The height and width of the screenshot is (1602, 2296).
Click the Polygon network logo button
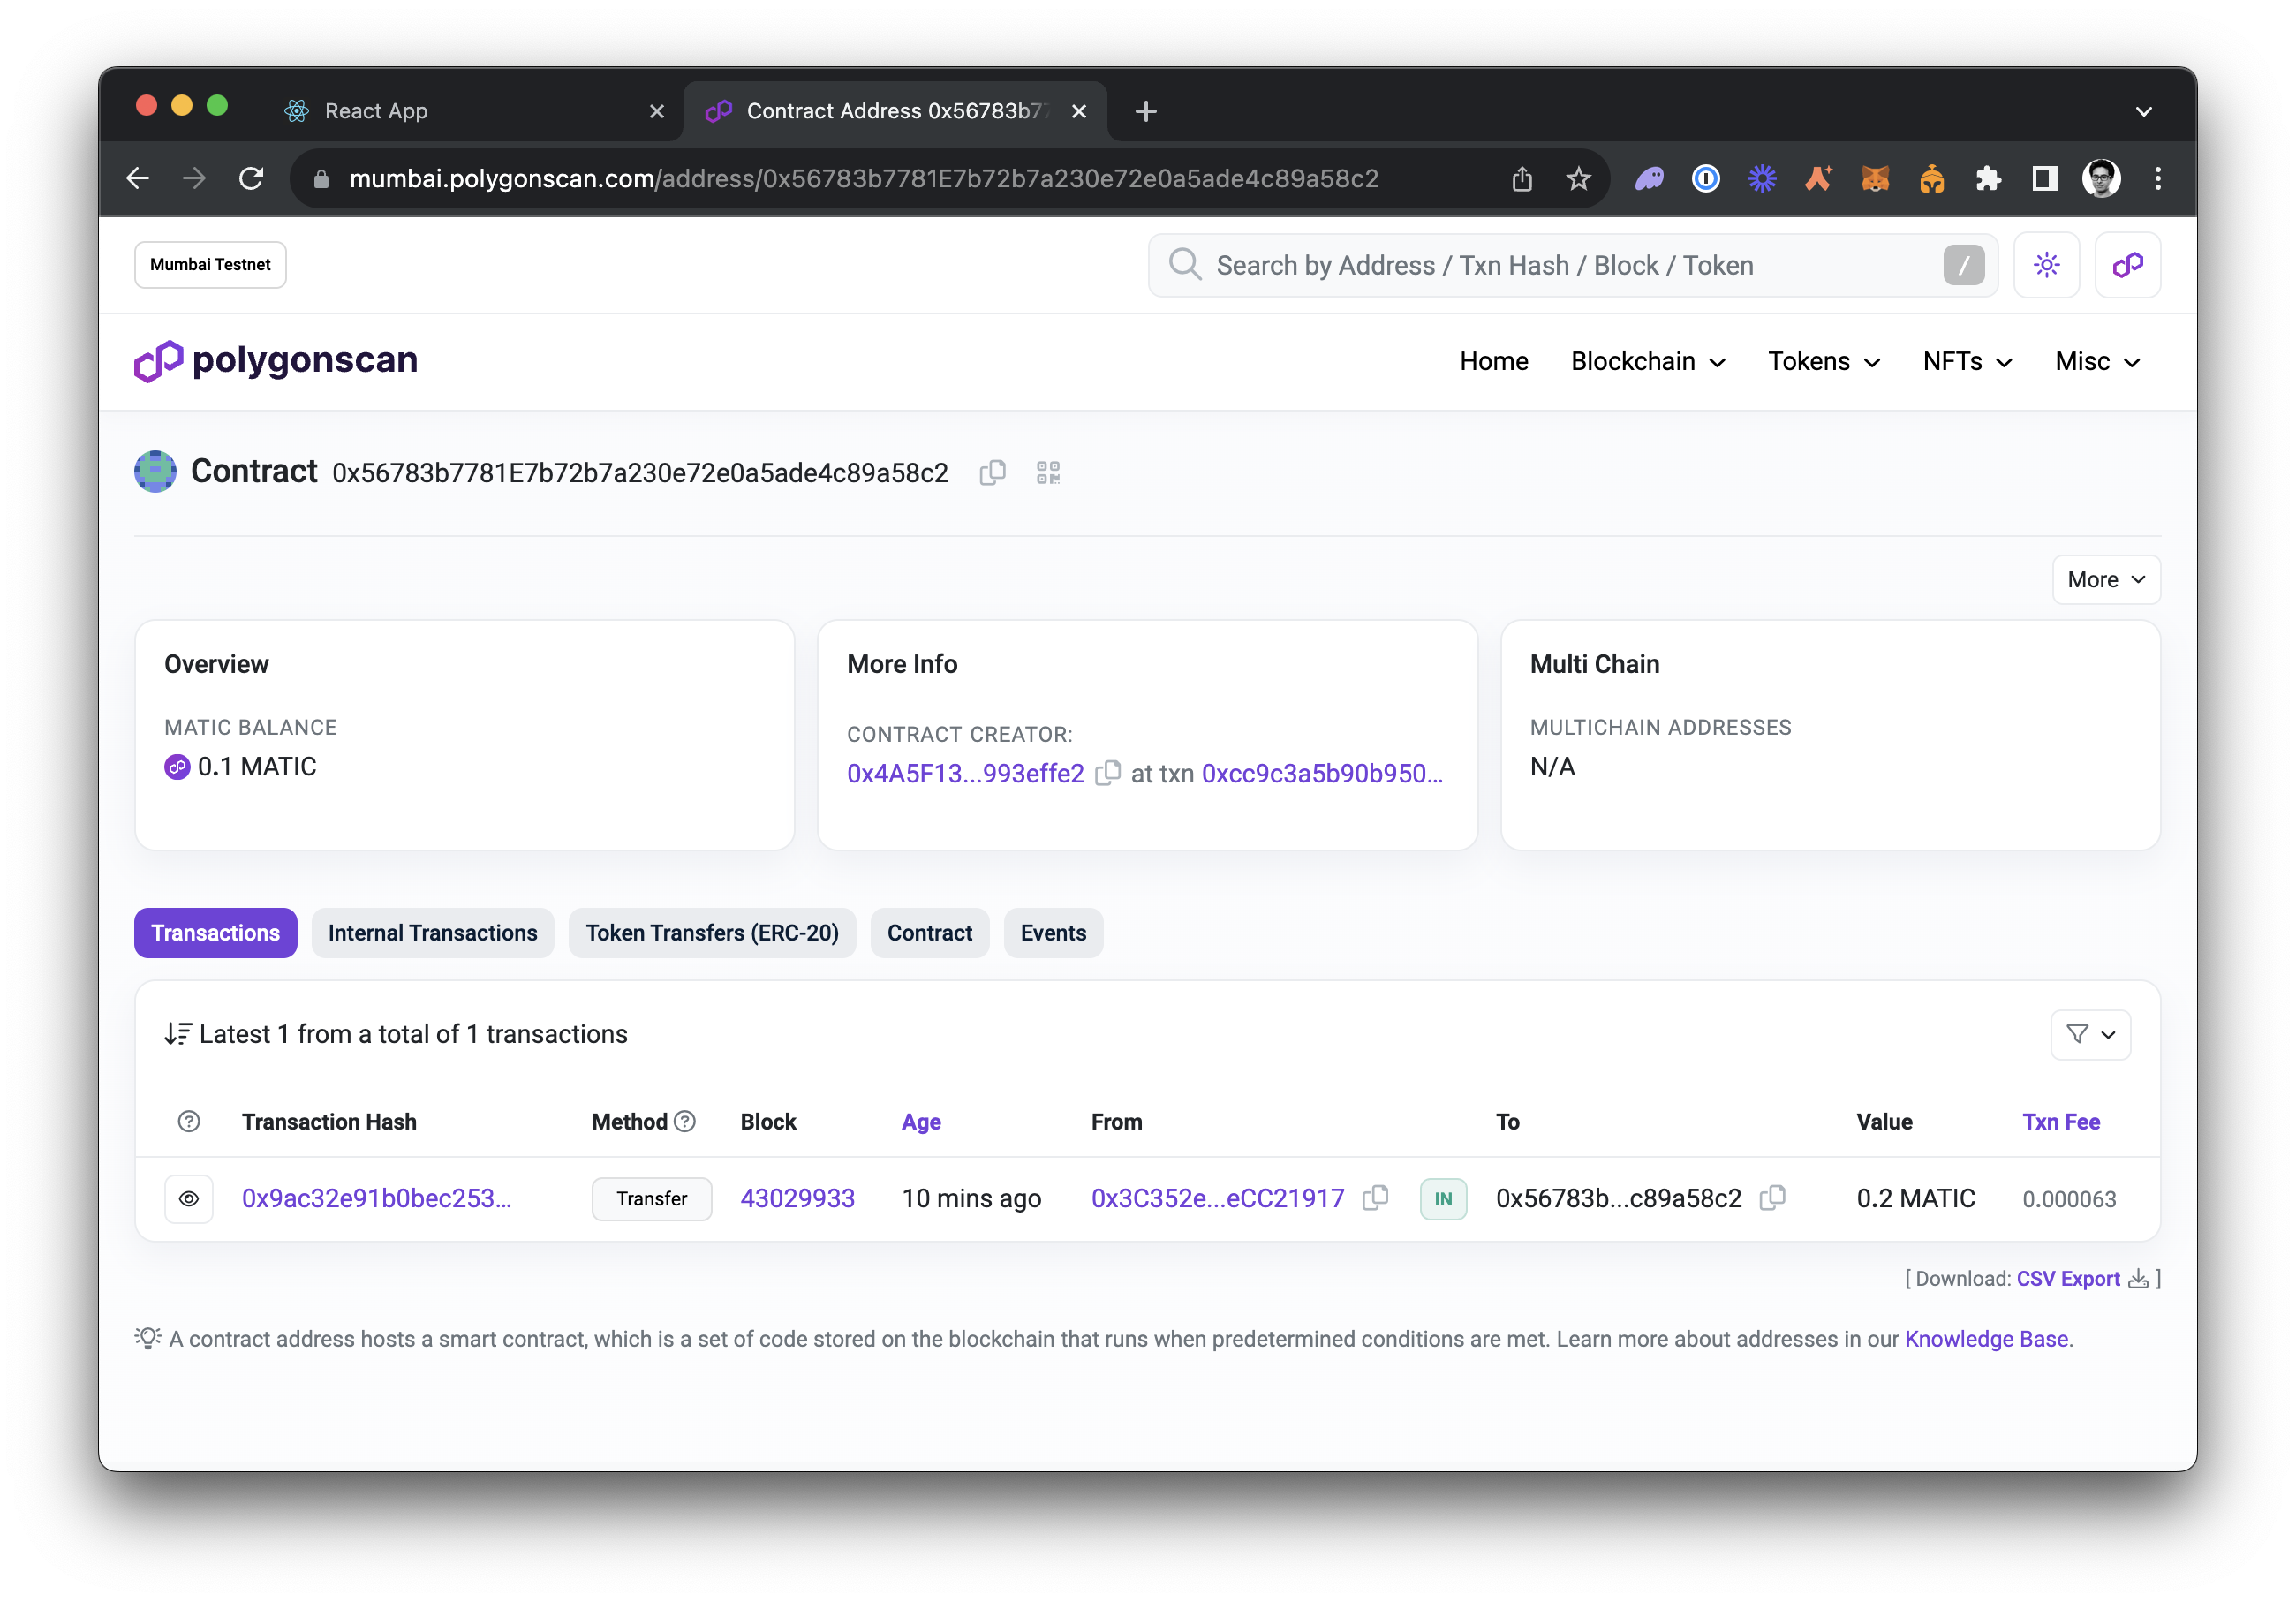tap(2127, 265)
